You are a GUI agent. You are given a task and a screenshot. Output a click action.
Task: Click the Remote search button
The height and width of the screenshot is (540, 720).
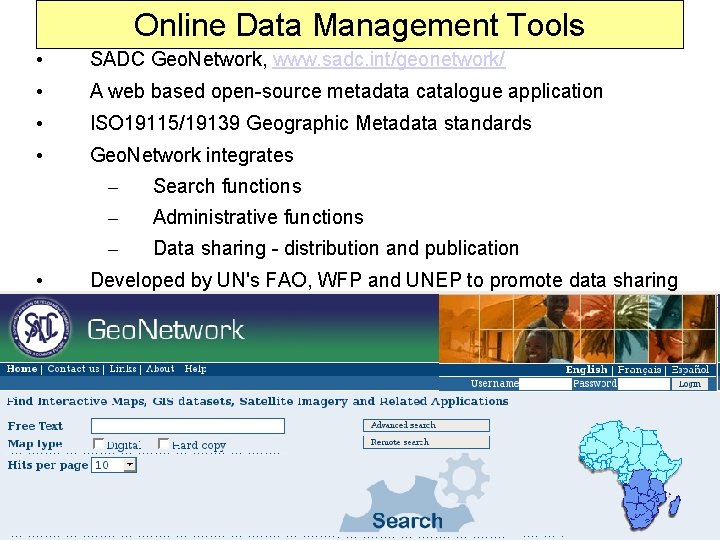[x=426, y=442]
